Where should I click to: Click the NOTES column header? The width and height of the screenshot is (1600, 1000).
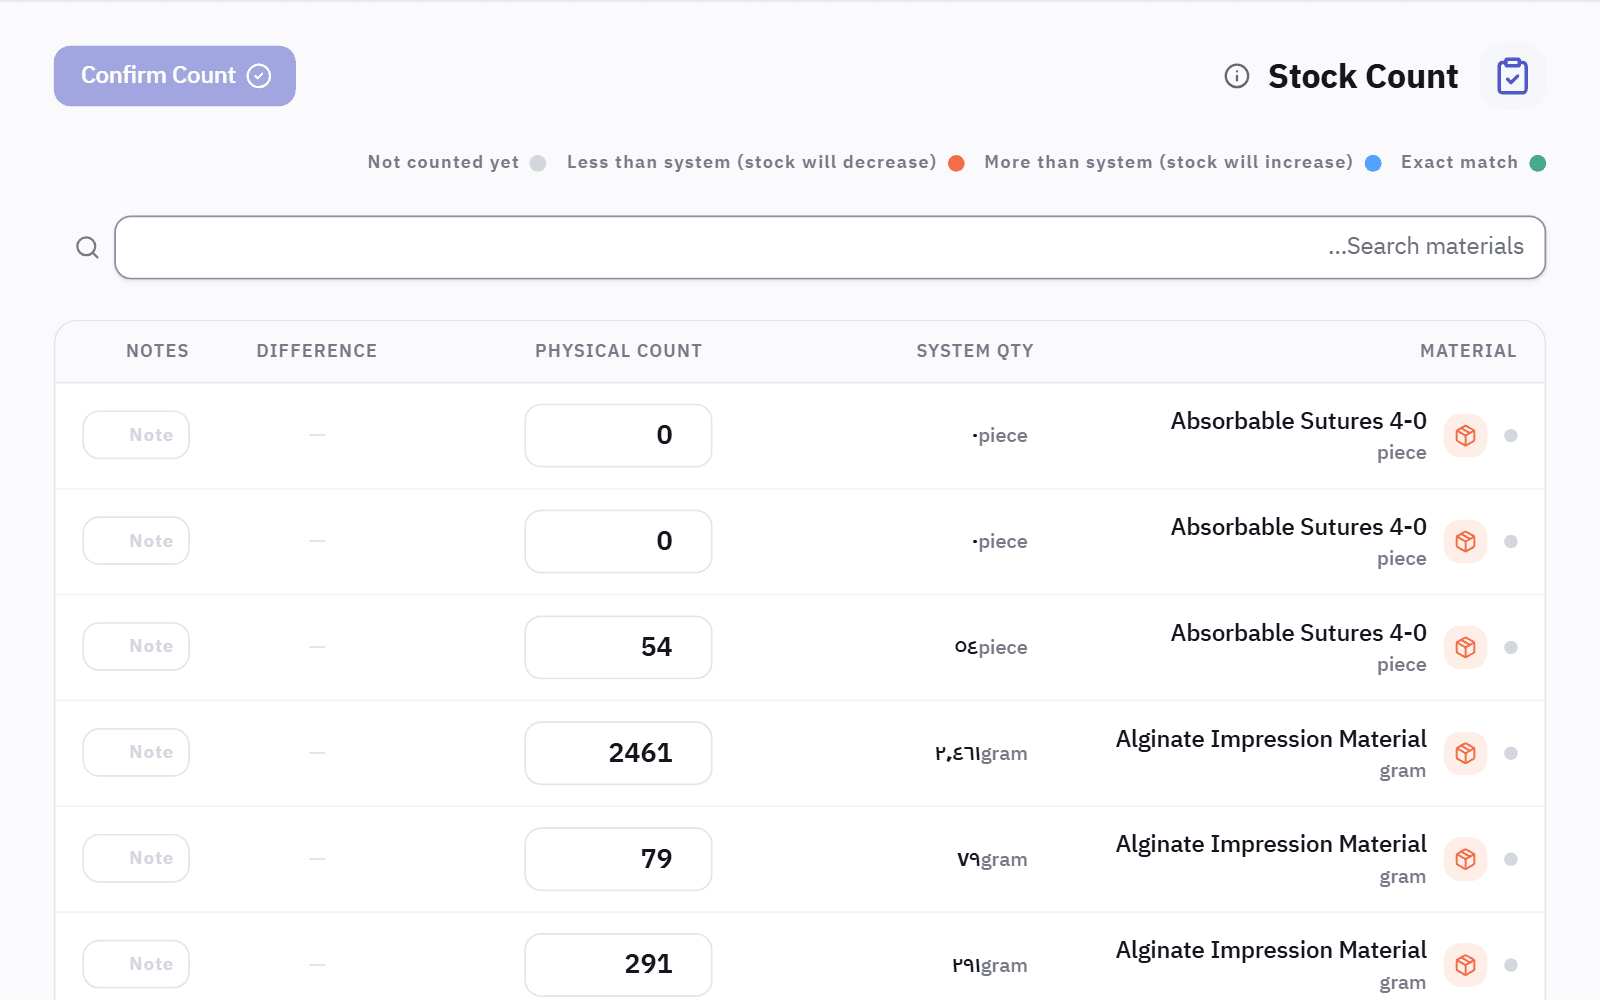[157, 351]
